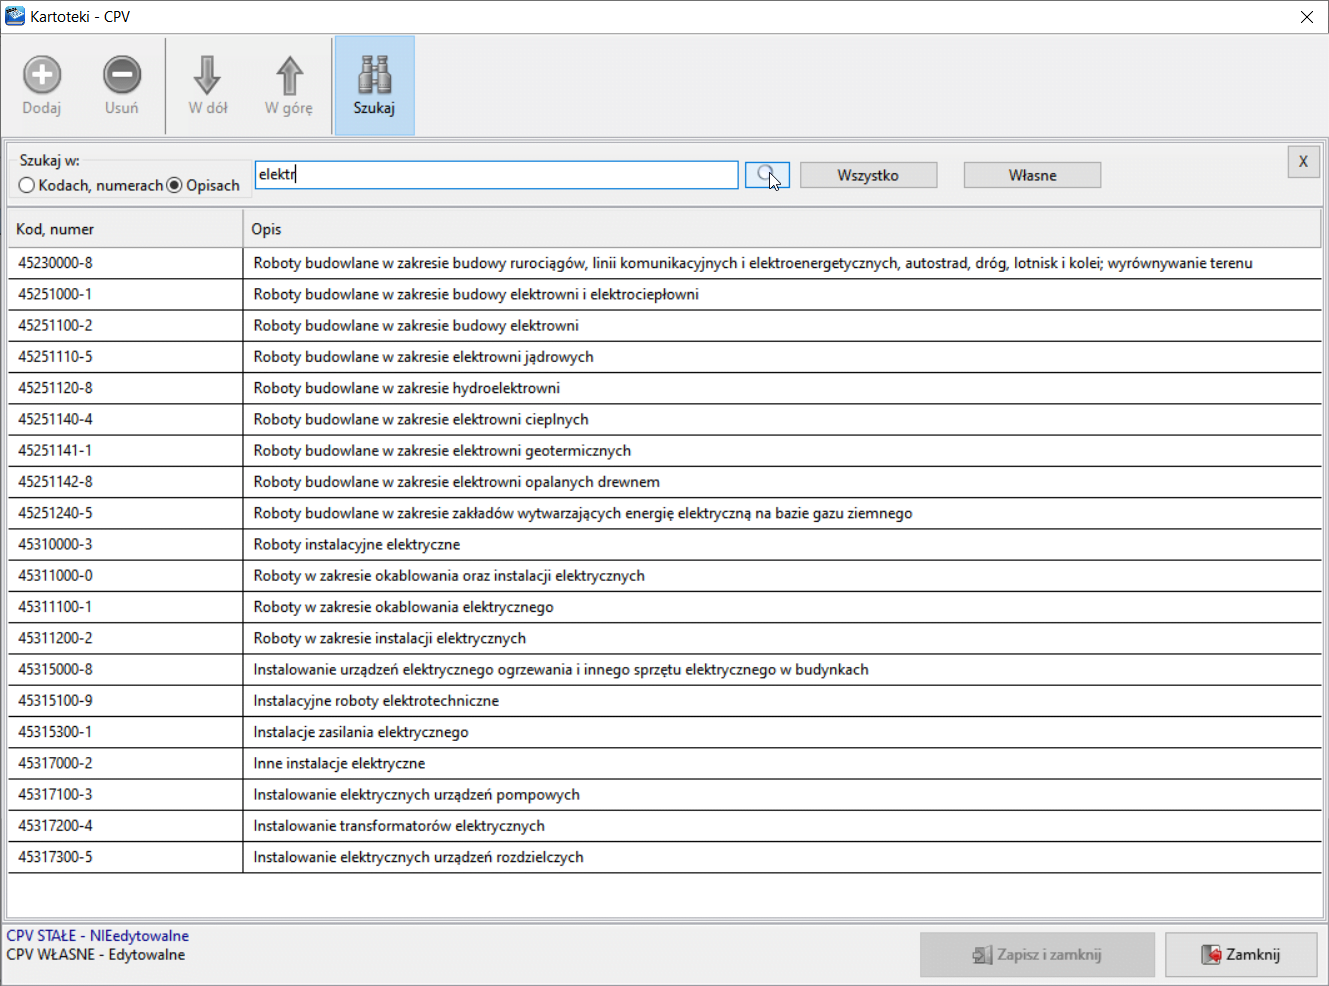The width and height of the screenshot is (1329, 986).
Task: Filter own codes with Własne button
Action: point(1032,175)
